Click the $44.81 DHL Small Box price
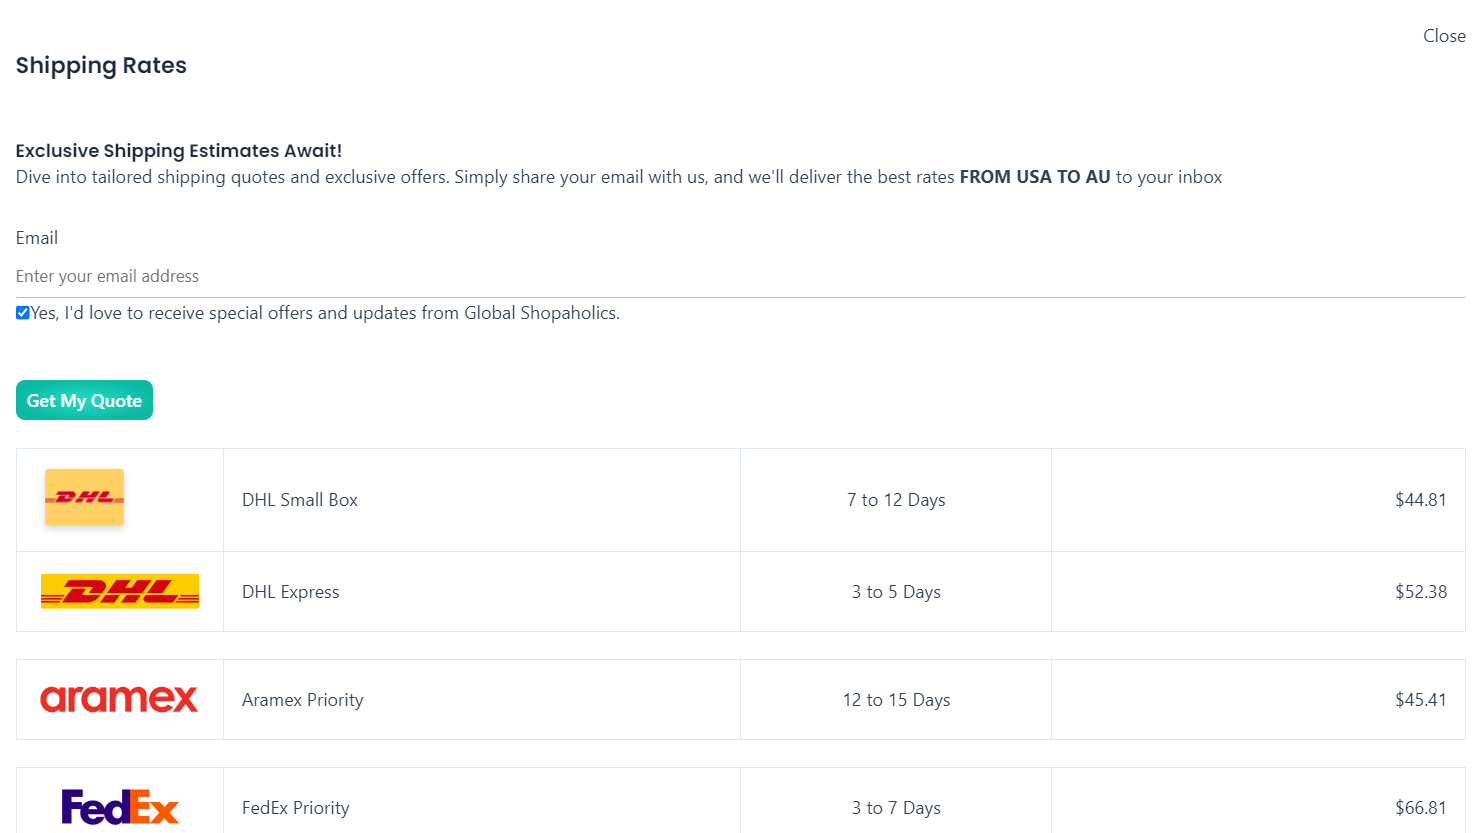The height and width of the screenshot is (833, 1477). (1420, 500)
